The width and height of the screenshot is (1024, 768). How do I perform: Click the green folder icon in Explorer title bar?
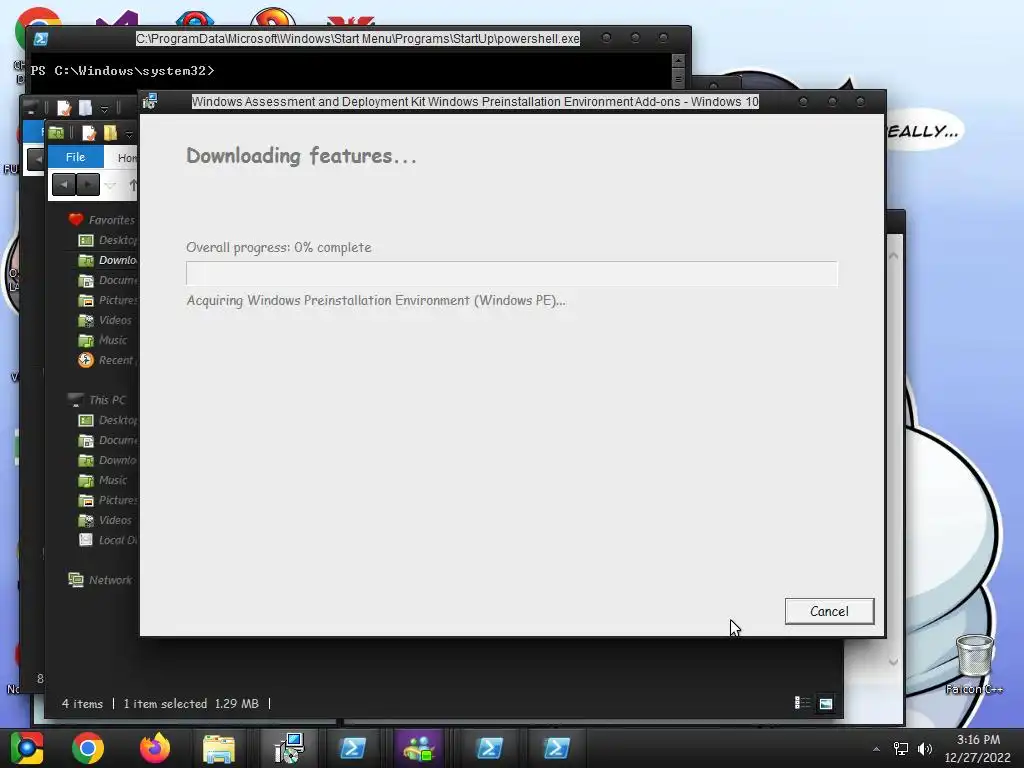click(x=56, y=133)
